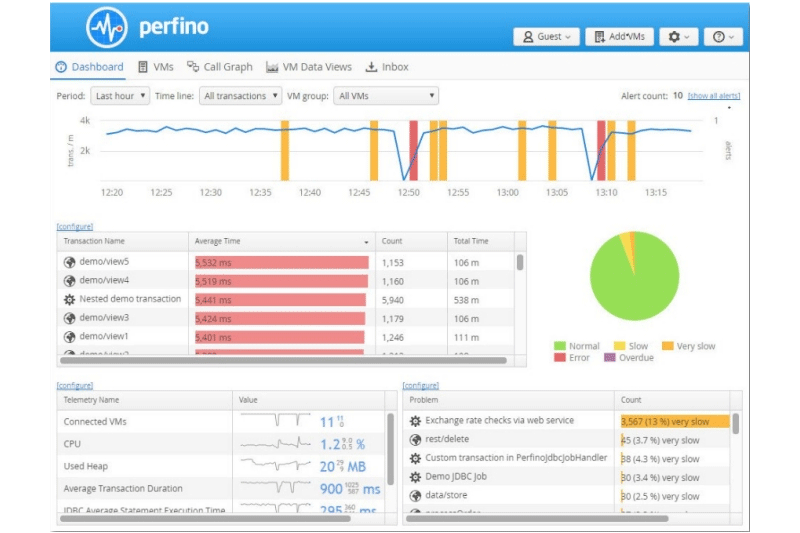
Task: Click the Normal green legend swatch
Action: (x=560, y=346)
